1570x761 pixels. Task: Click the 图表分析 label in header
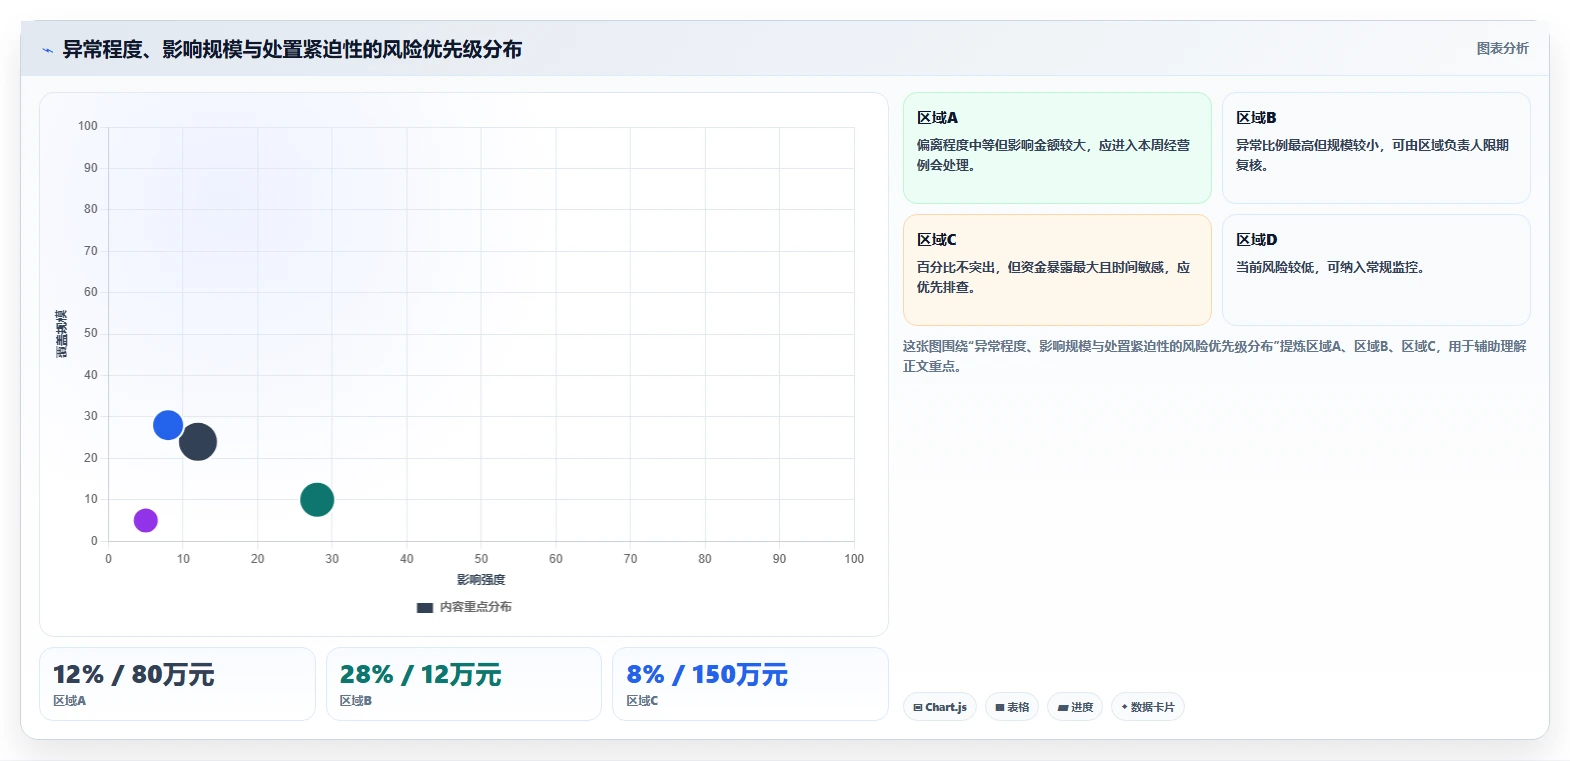[1503, 48]
